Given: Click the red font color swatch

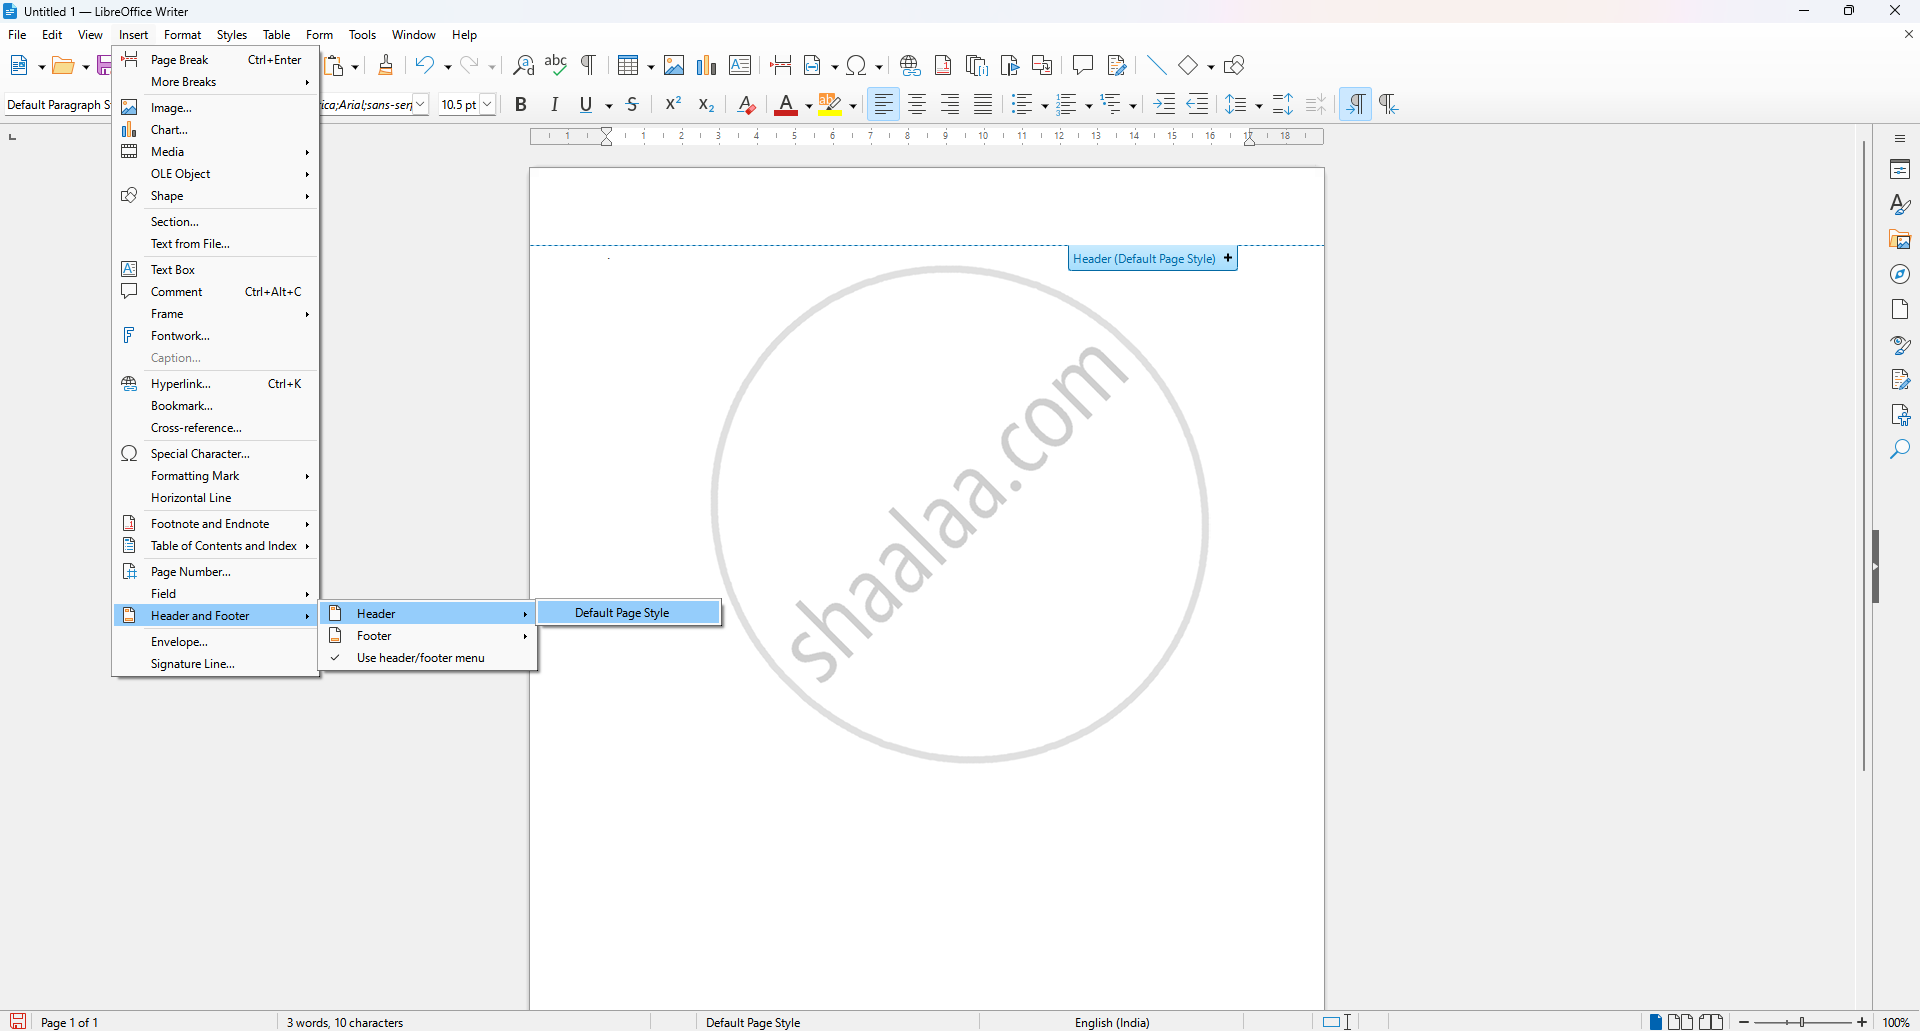Looking at the screenshot, I should click(x=786, y=105).
